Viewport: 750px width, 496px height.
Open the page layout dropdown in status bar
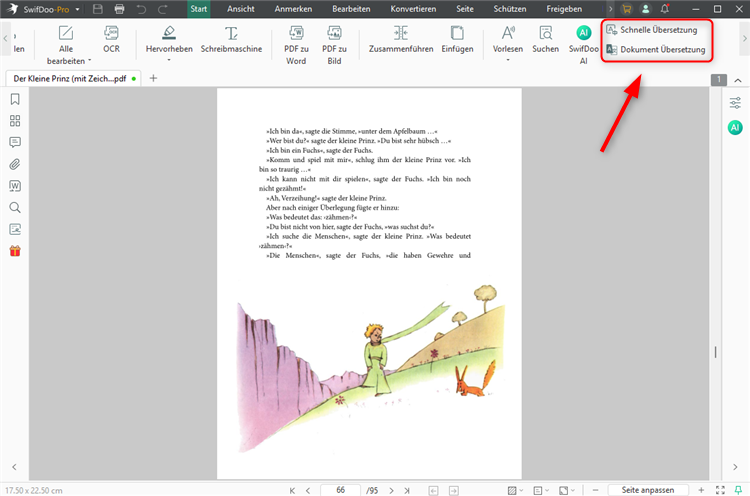tap(541, 490)
